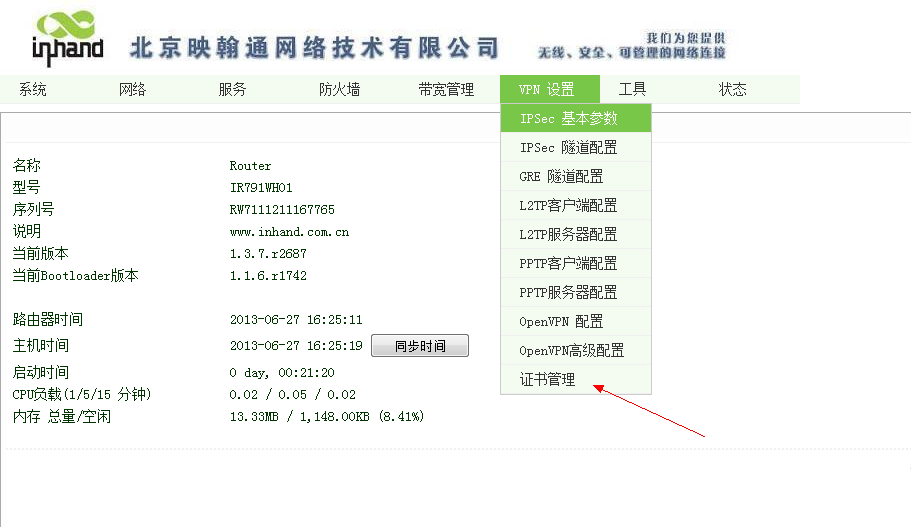Open the 带宽管理 menu
911x527 pixels.
(x=446, y=90)
